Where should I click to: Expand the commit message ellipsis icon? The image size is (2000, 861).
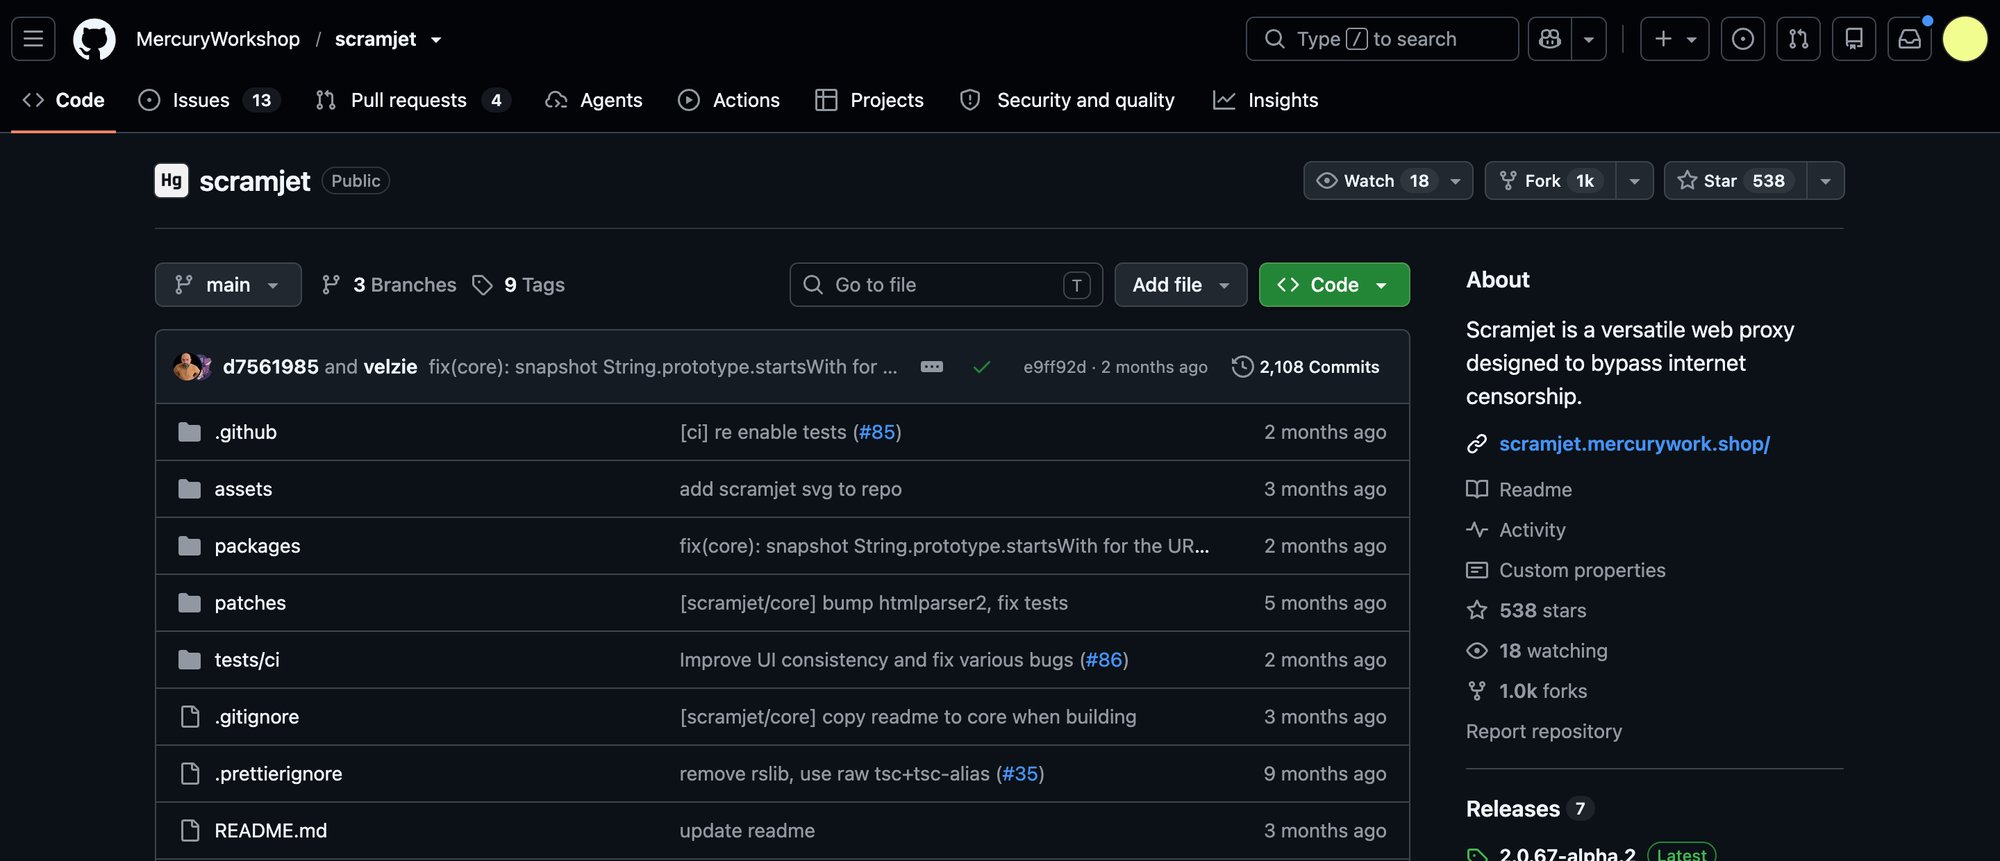tap(932, 367)
